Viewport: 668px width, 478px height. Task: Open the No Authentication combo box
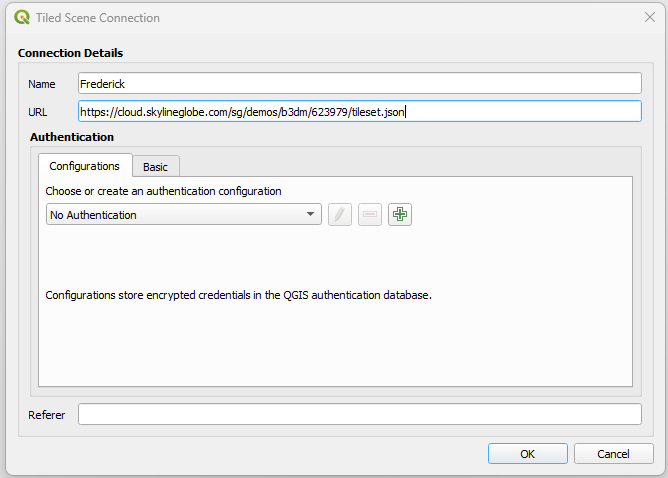(184, 214)
